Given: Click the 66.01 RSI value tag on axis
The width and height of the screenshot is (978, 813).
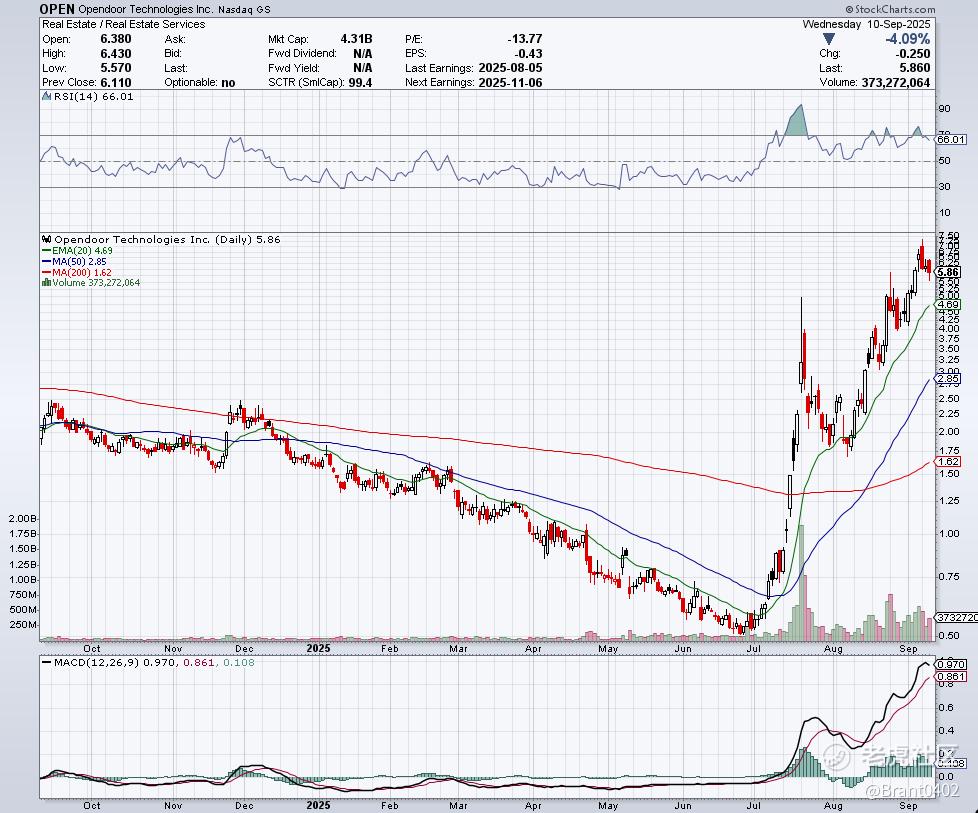Looking at the screenshot, I should pos(951,140).
